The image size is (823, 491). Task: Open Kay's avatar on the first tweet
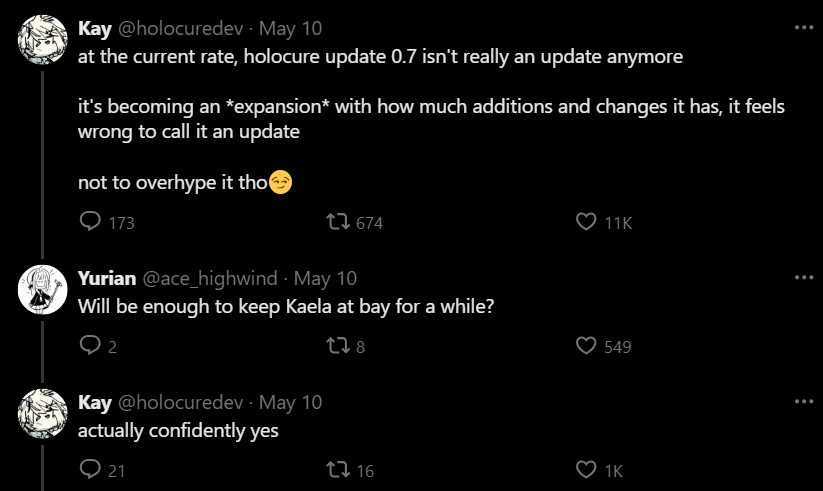point(42,40)
